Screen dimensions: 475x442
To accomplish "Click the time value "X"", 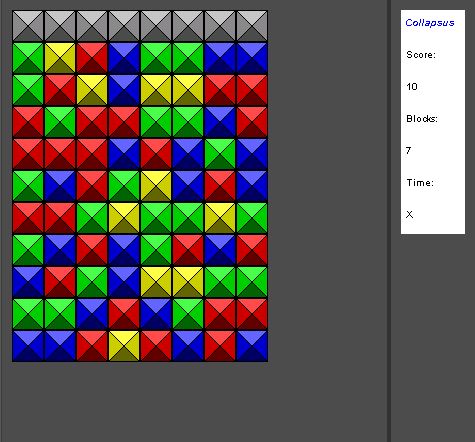I will click(410, 215).
